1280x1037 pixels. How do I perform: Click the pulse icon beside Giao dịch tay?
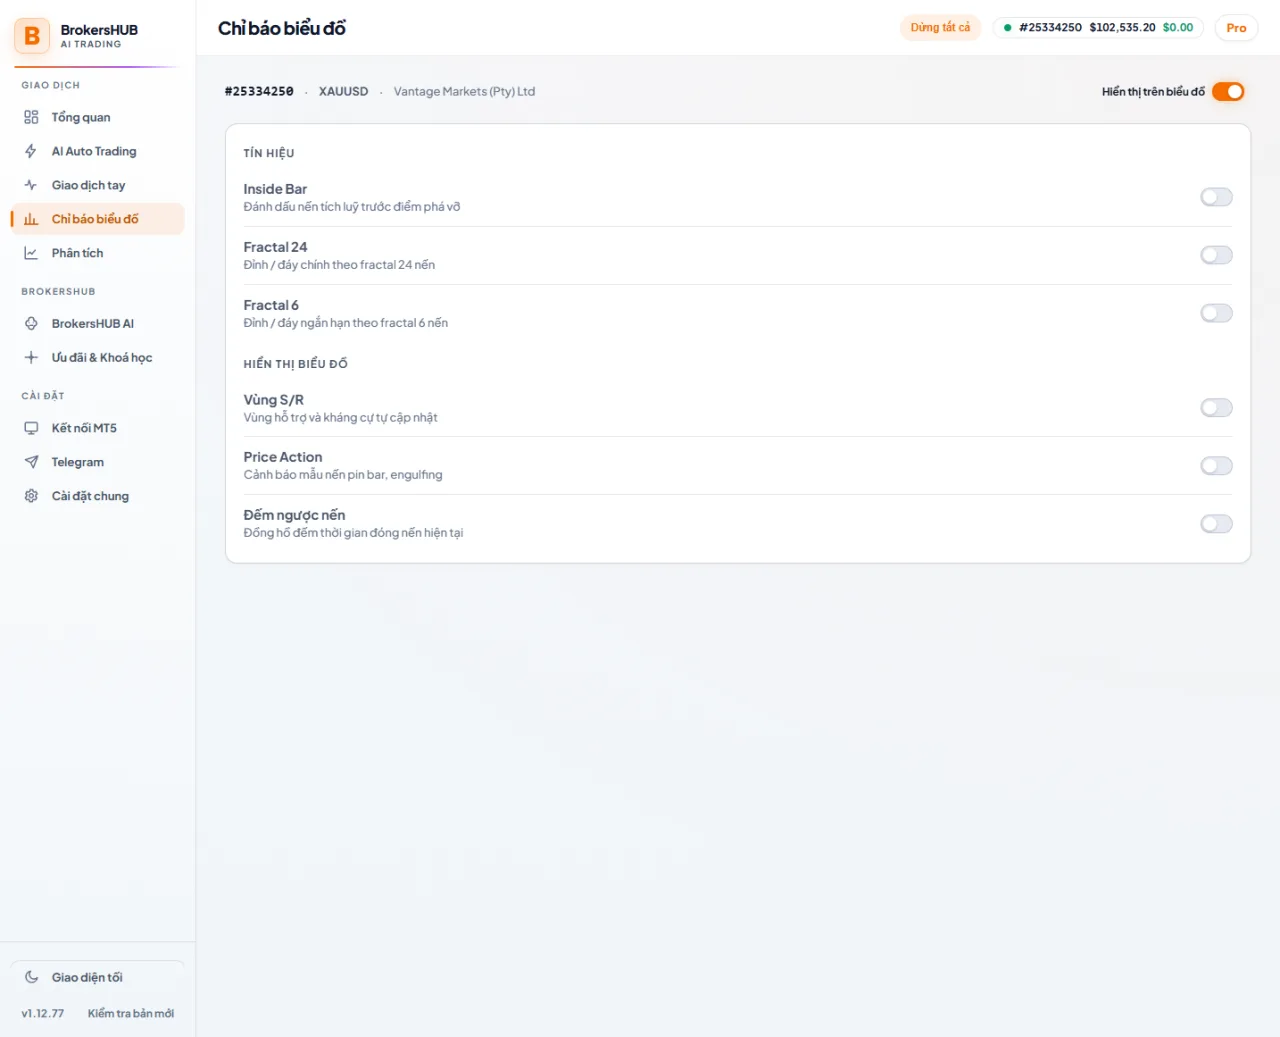[31, 185]
